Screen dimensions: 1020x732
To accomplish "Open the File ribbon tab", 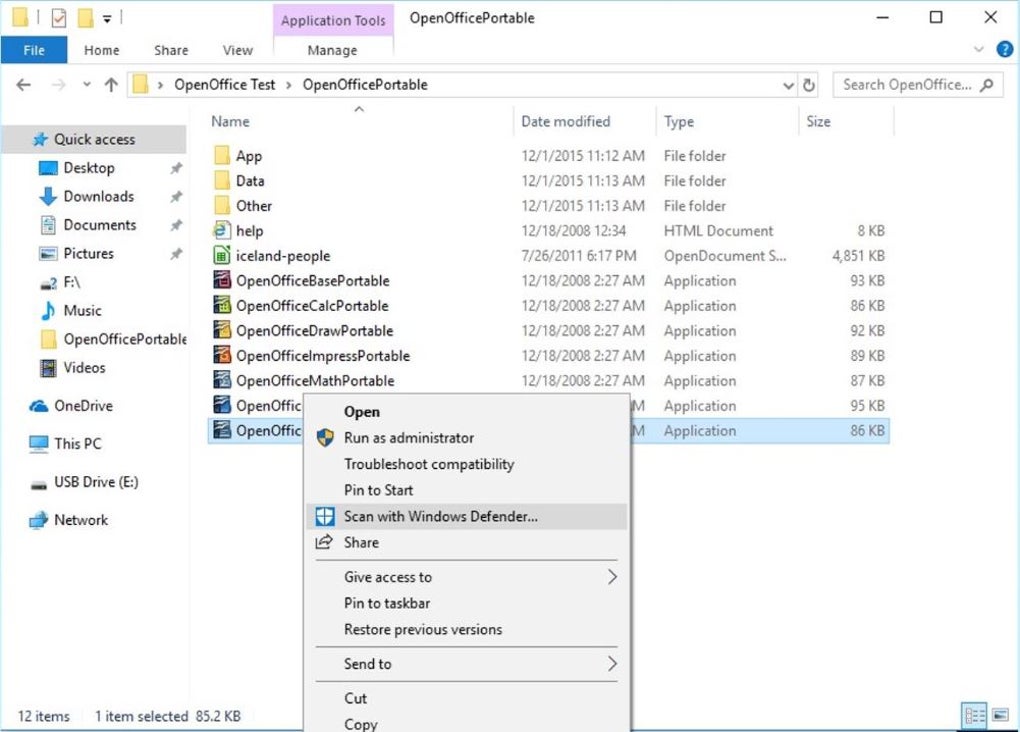I will 34,50.
